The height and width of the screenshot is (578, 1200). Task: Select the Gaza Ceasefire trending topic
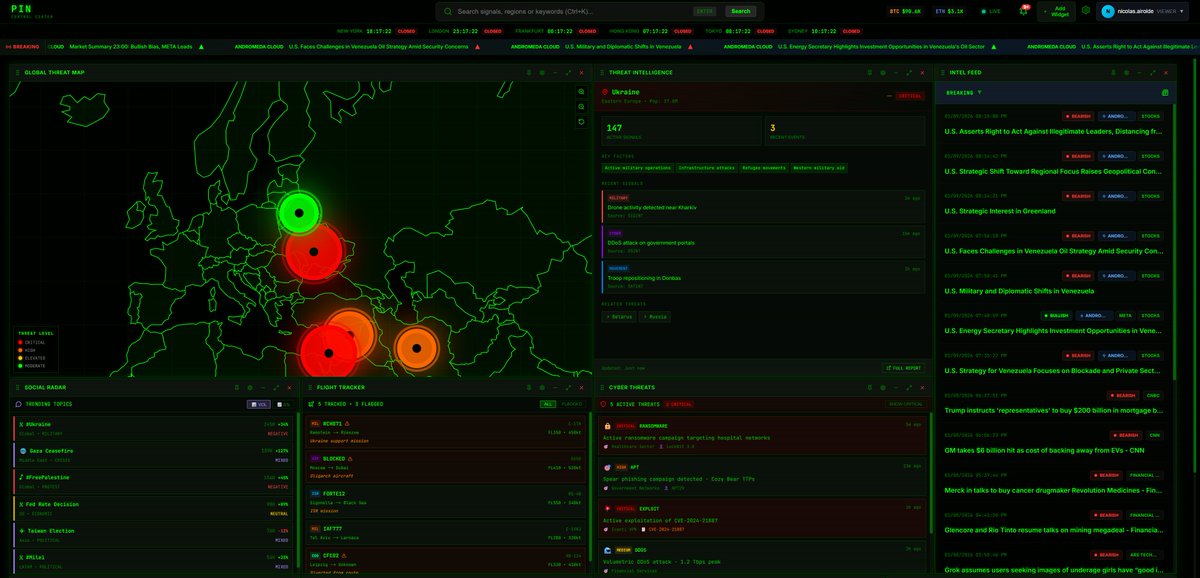153,455
